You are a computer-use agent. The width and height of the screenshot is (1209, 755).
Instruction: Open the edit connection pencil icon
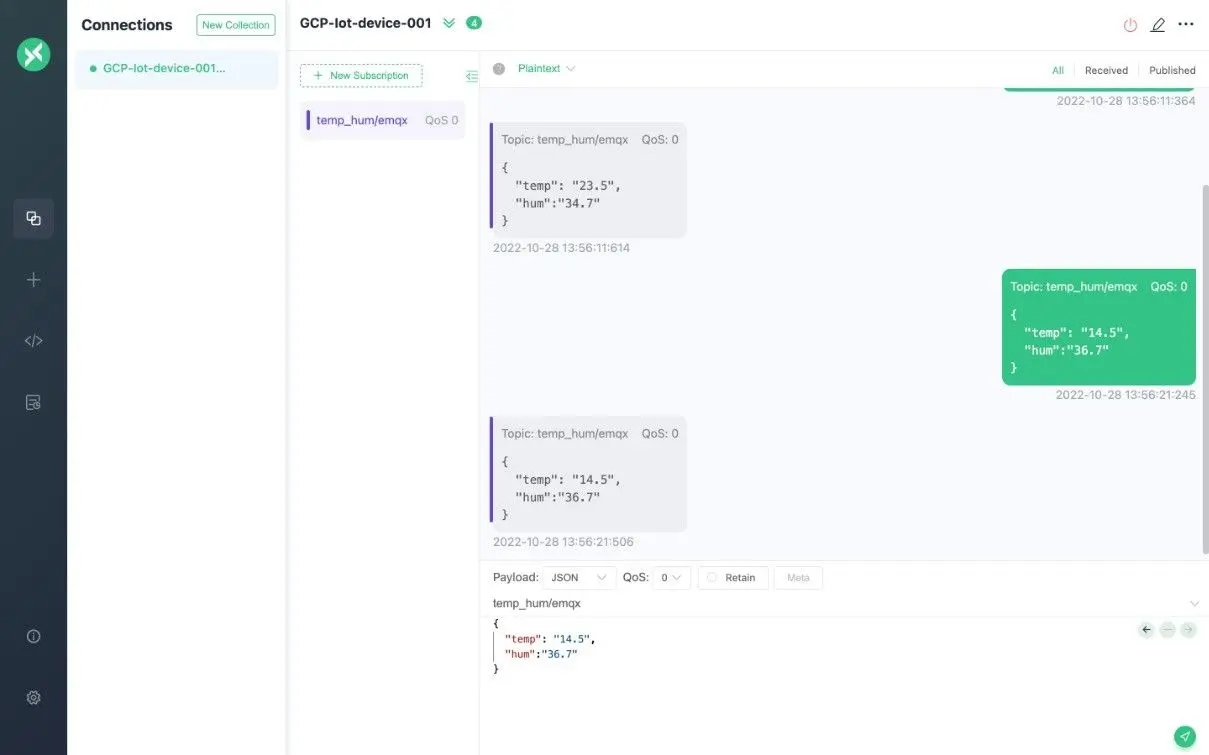point(1157,25)
